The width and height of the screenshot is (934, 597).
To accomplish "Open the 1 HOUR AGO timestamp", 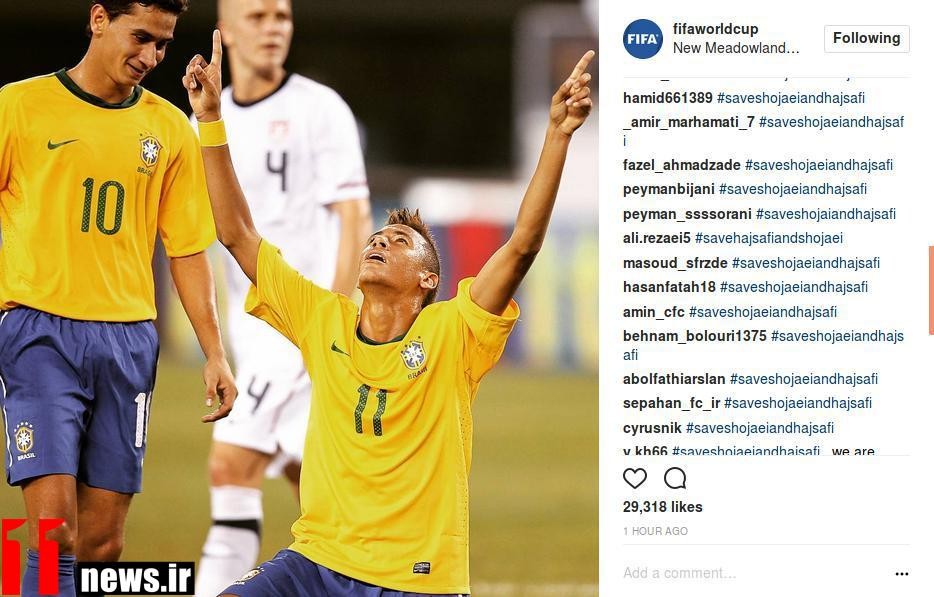I will coord(655,531).
